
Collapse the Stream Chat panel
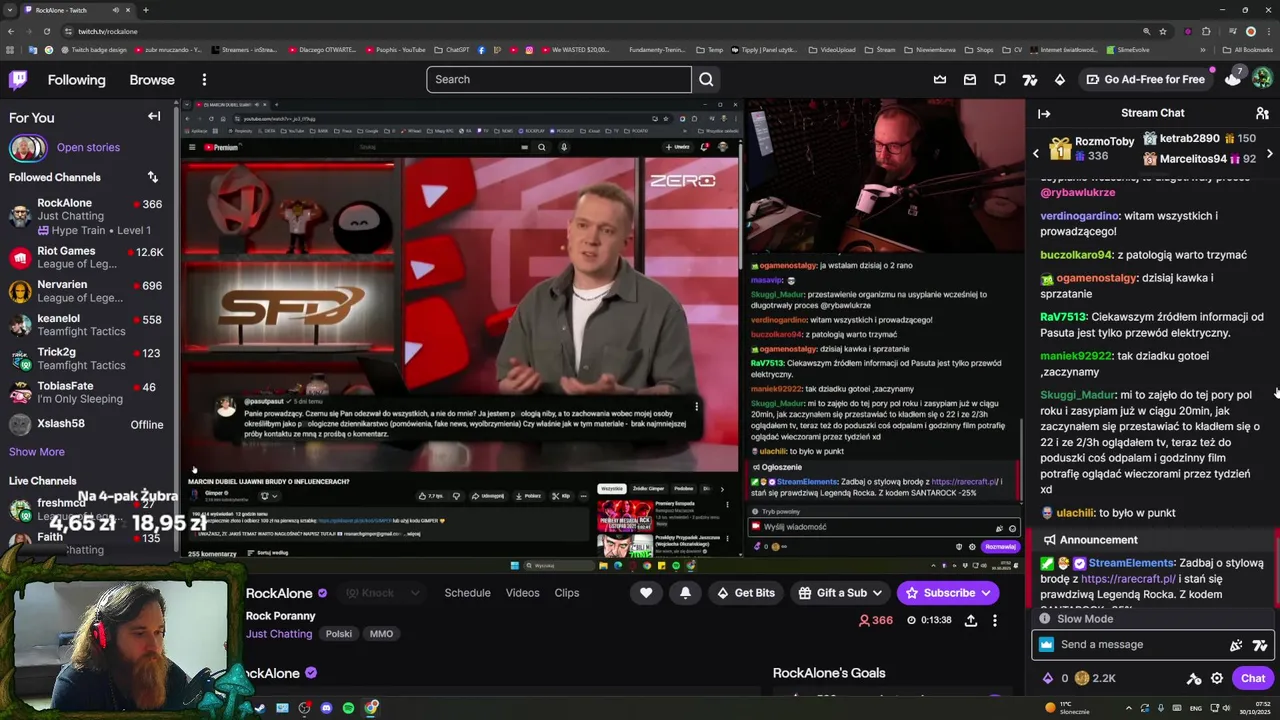tap(1044, 114)
